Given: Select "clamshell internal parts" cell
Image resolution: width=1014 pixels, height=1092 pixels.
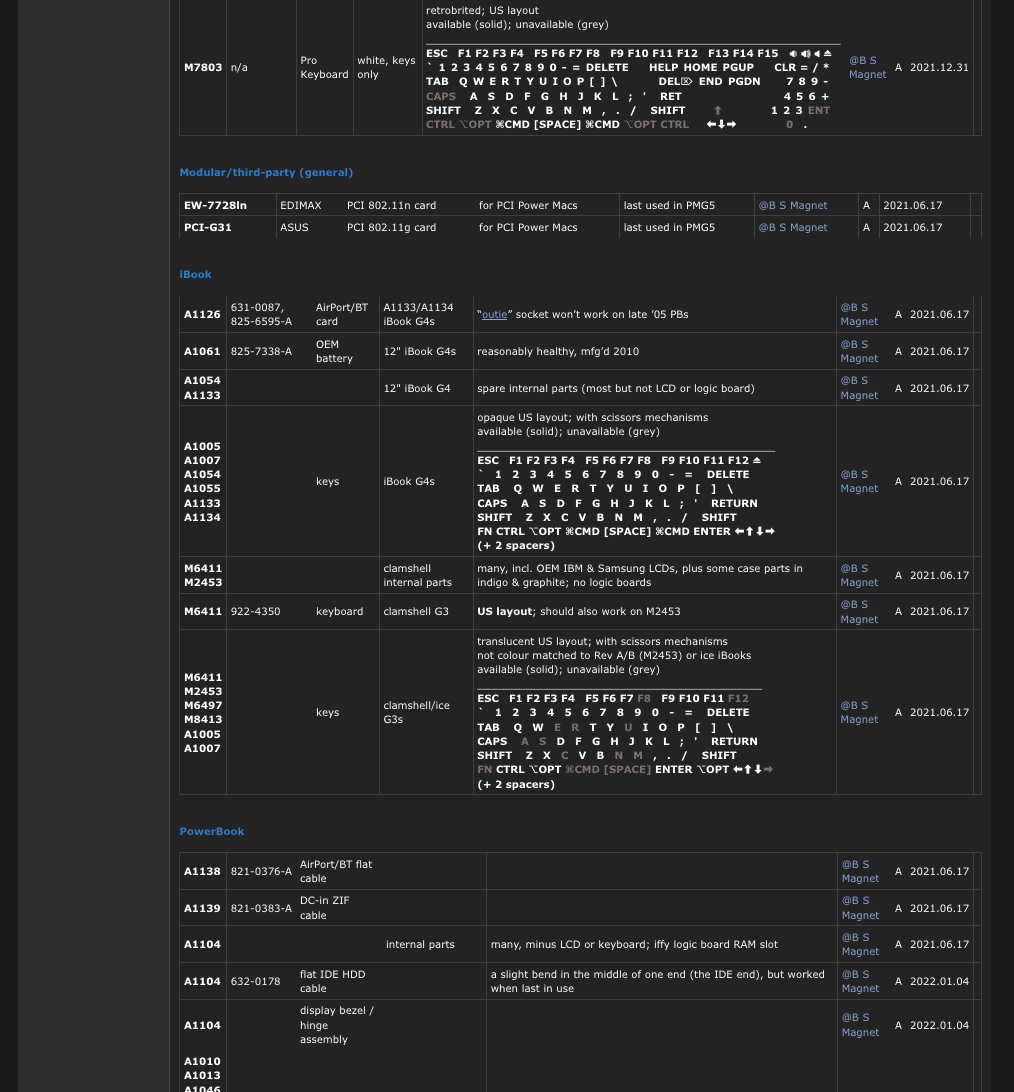Looking at the screenshot, I should tap(417, 576).
